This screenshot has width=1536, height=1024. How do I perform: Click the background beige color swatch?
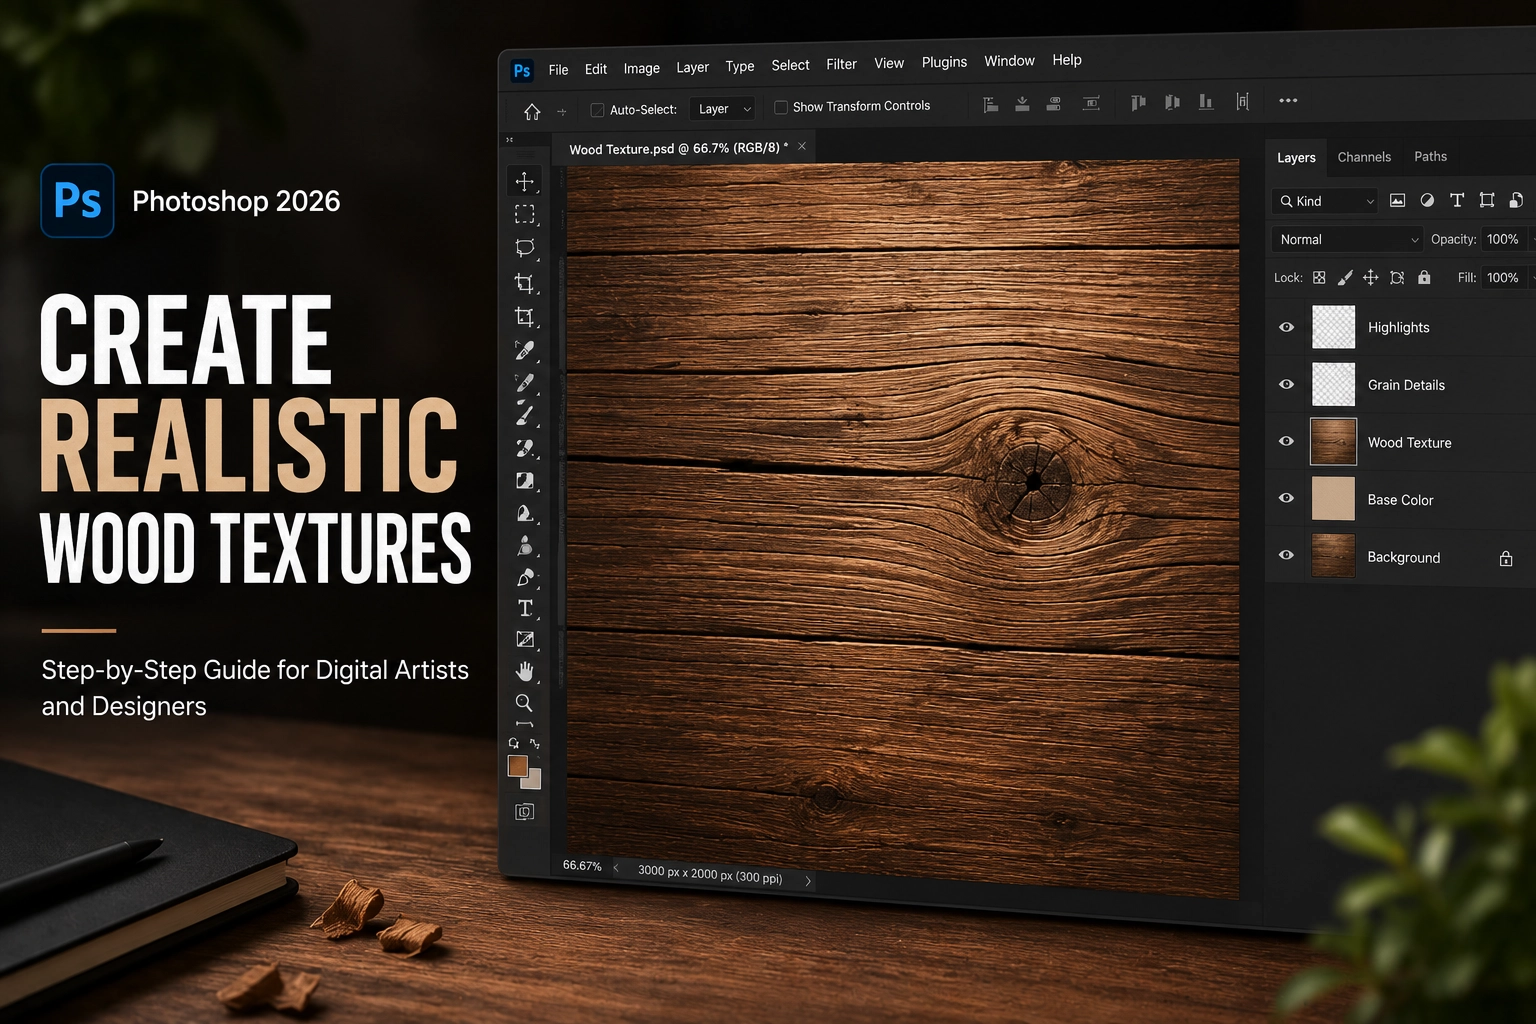coord(534,781)
